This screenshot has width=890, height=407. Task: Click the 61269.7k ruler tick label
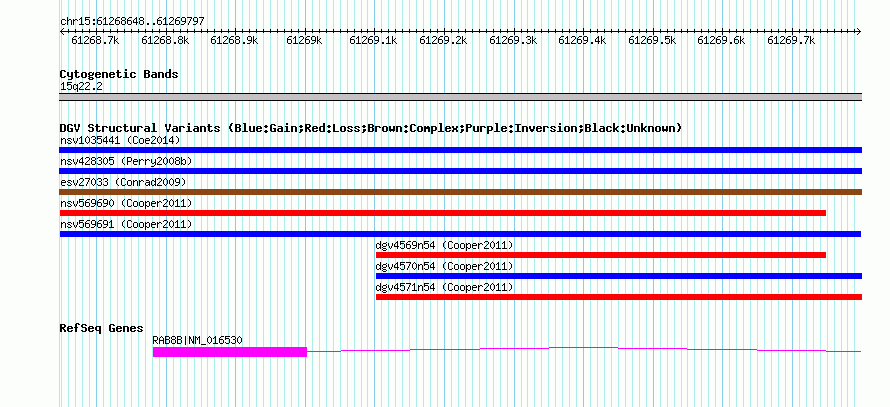click(x=791, y=40)
